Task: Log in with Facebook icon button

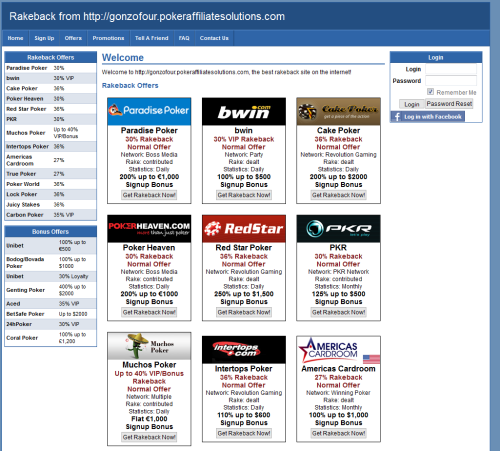Action: 428,117
